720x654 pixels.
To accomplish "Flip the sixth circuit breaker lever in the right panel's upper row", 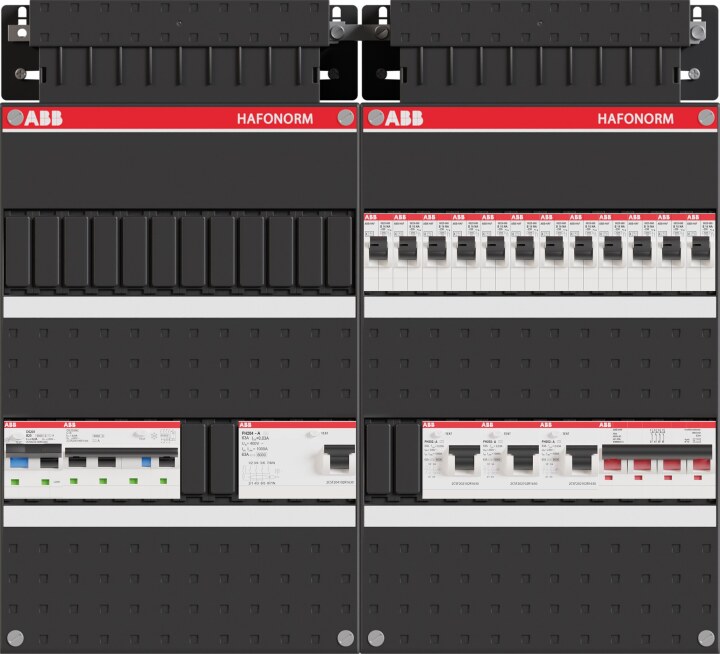I will pos(525,248).
